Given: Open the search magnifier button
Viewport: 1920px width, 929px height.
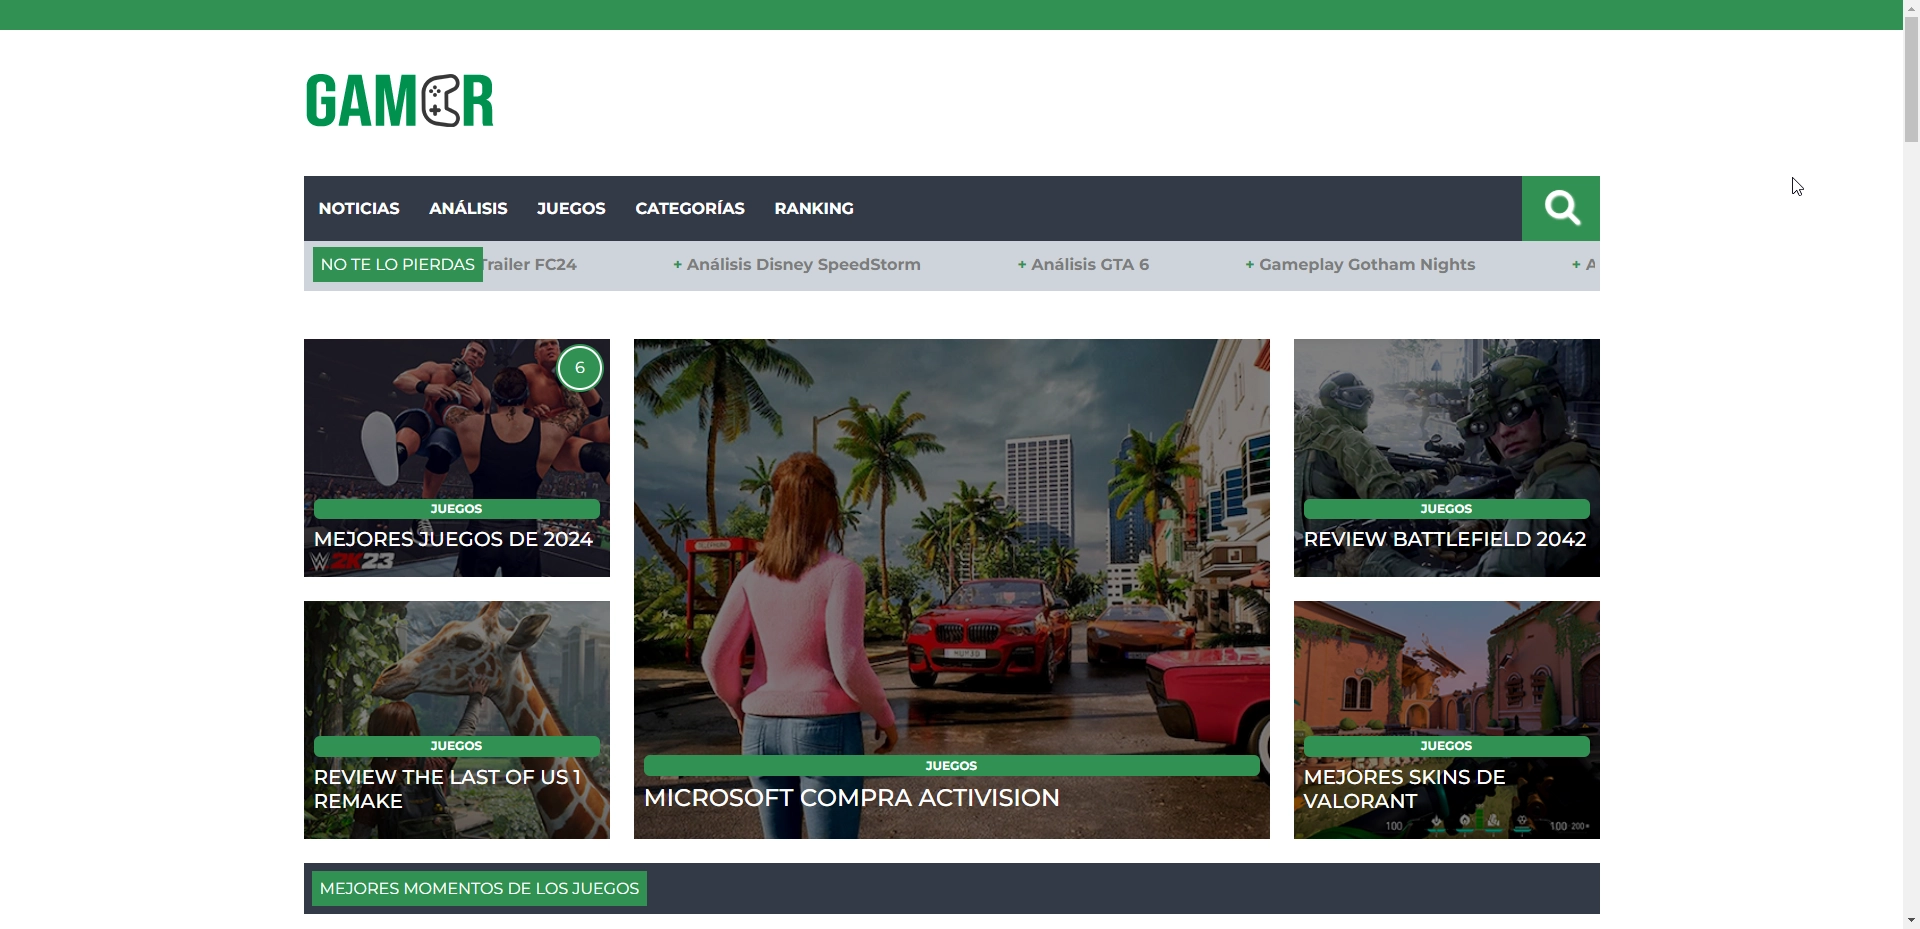Looking at the screenshot, I should pyautogui.click(x=1561, y=208).
